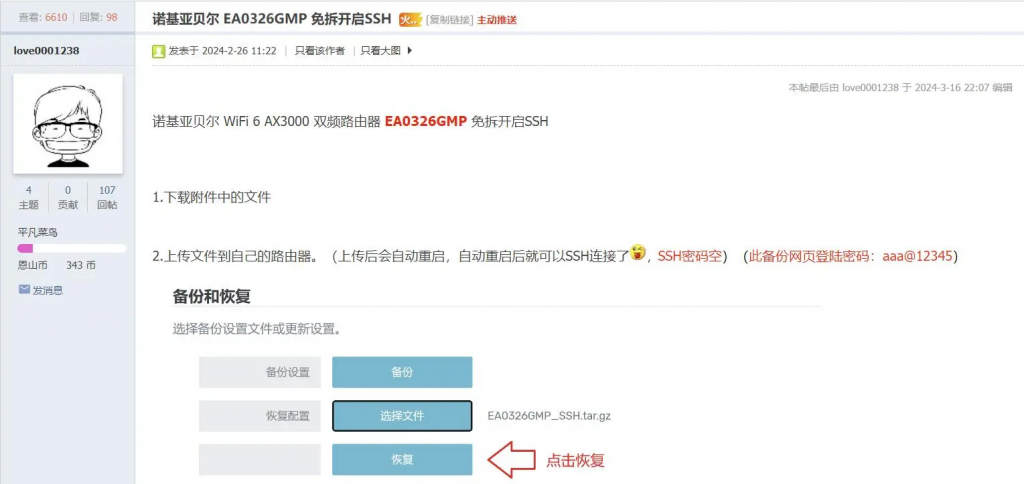Click the 主动推送 link
The image size is (1024, 484).
[x=496, y=20]
